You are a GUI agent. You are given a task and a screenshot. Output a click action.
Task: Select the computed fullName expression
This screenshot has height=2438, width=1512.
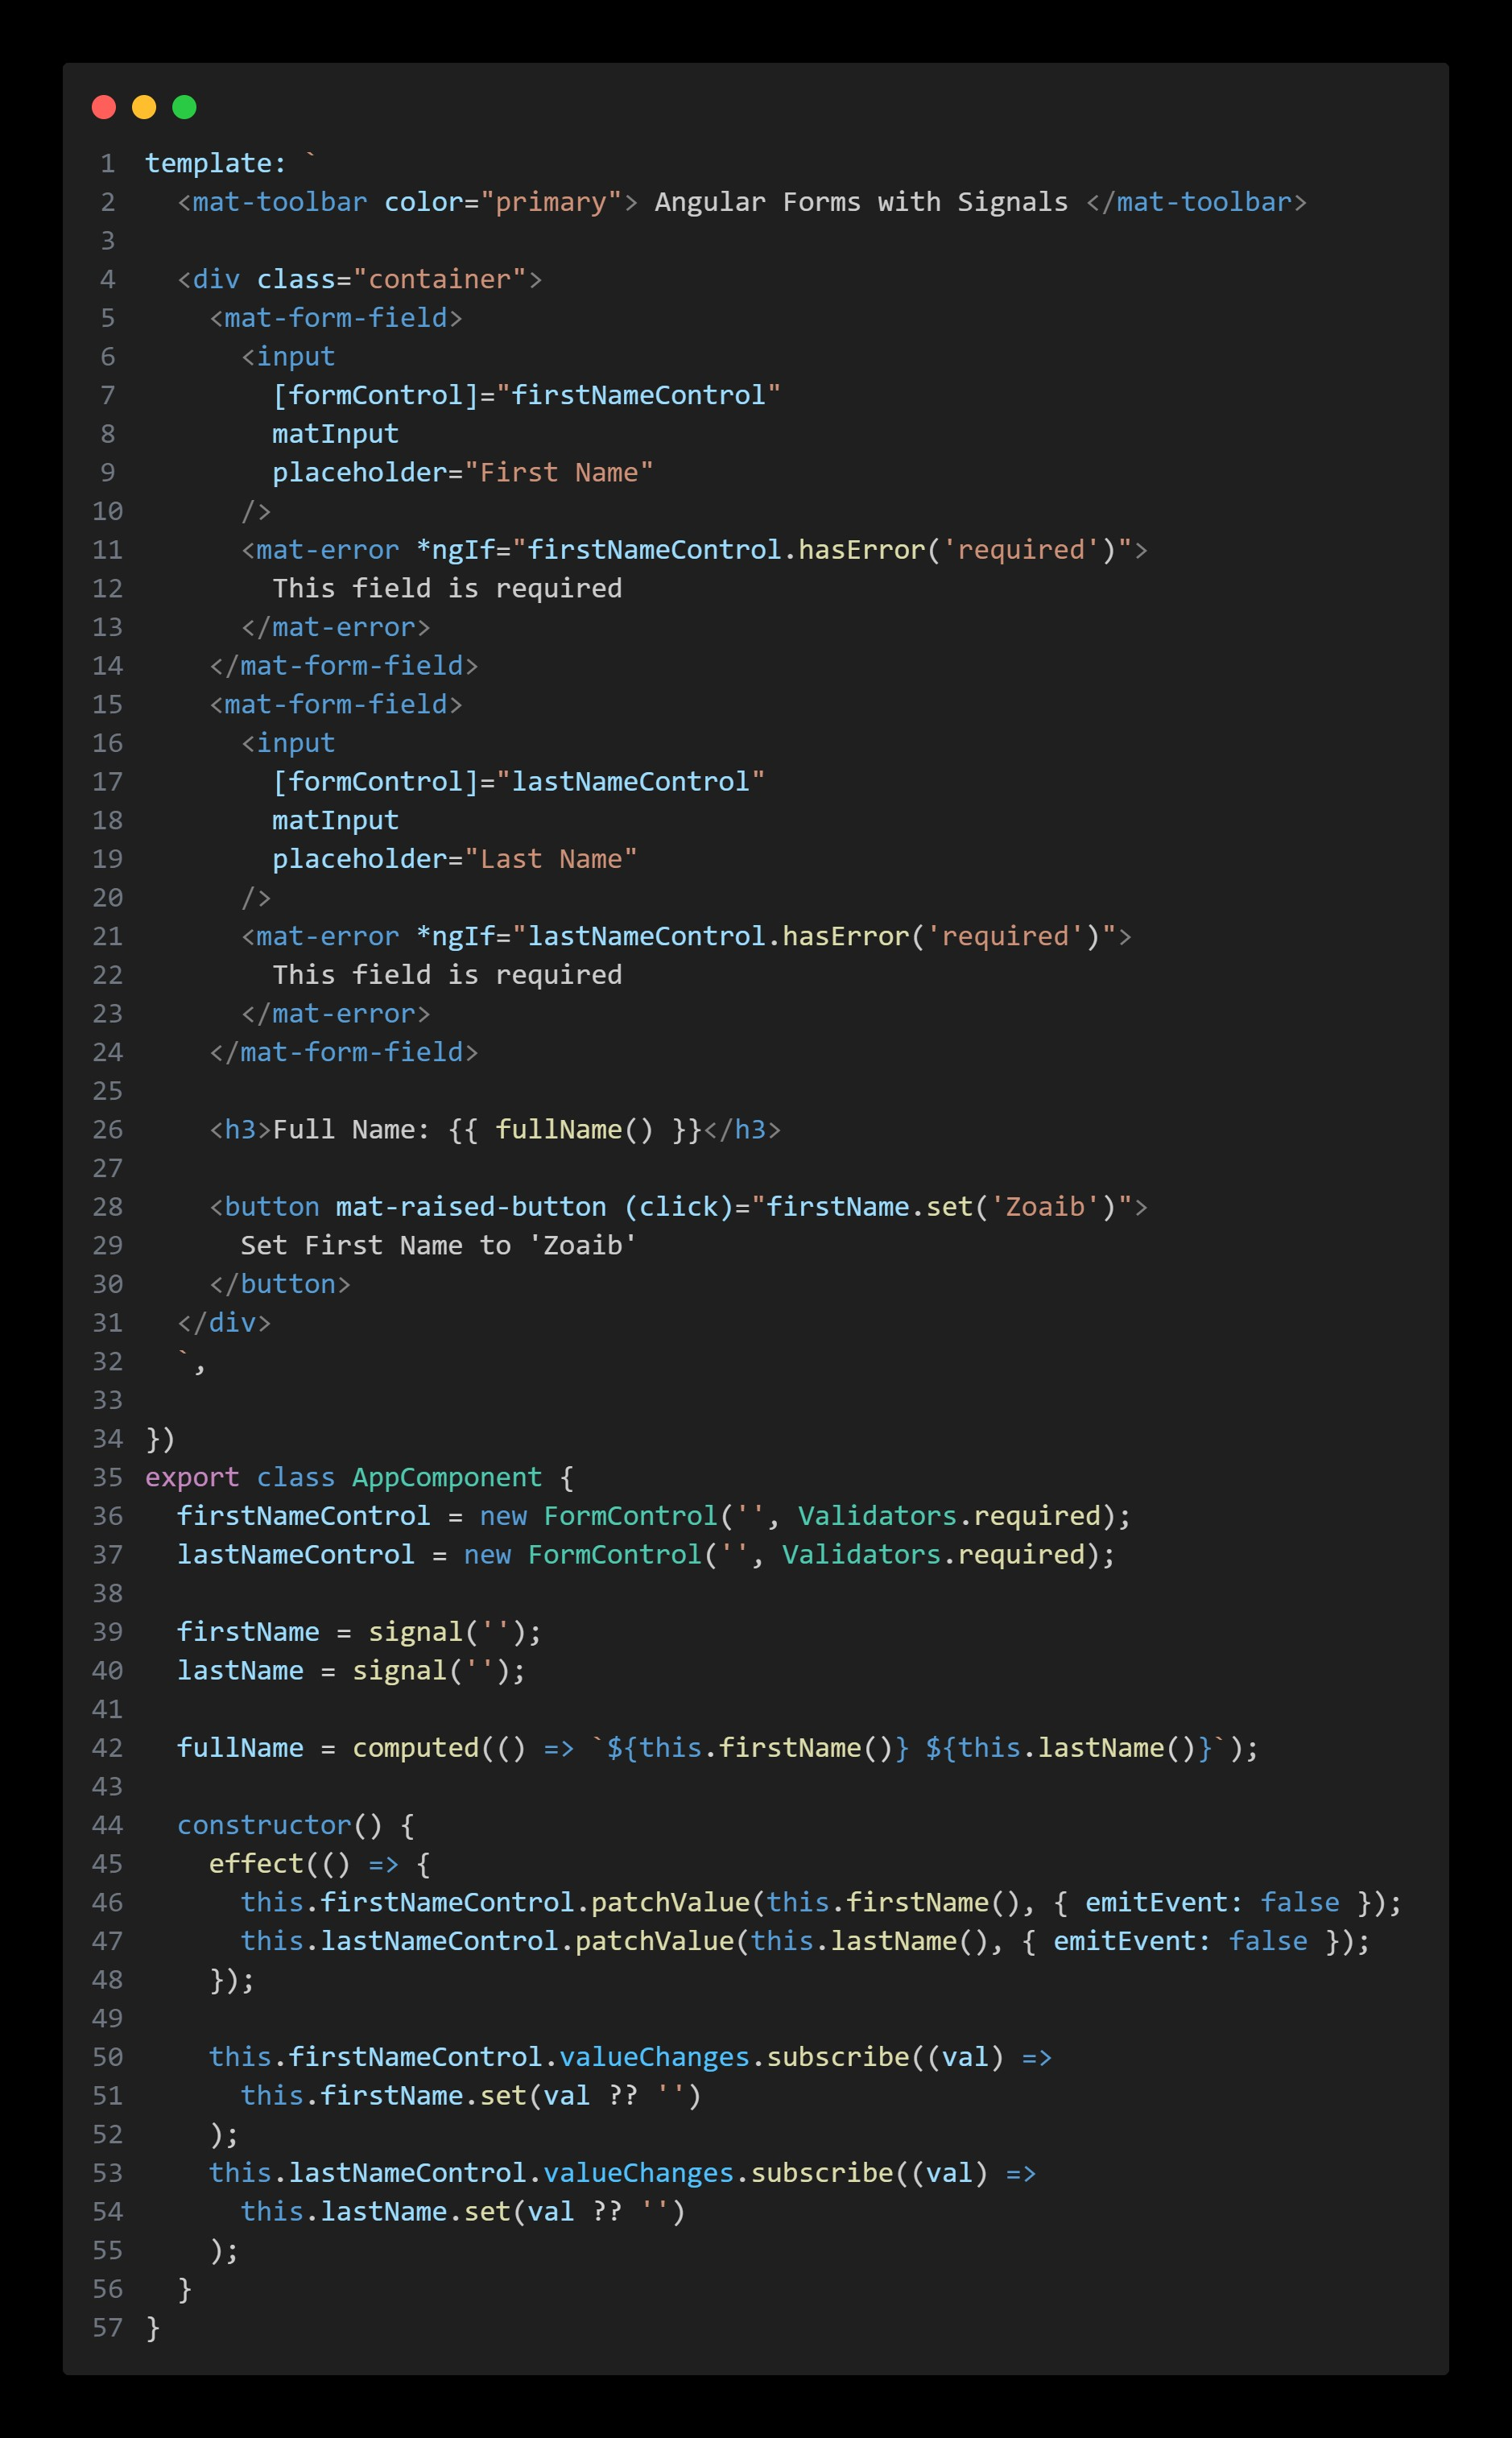tap(700, 1747)
